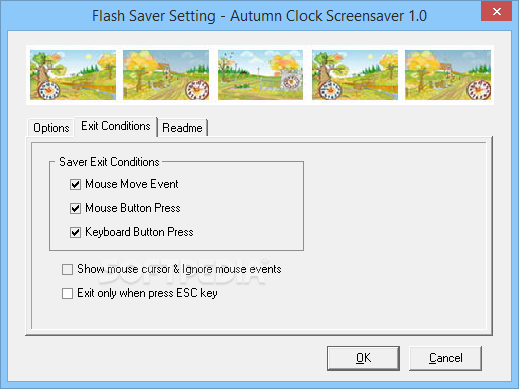Toggle the Mouse Button Press checkbox
This screenshot has width=519, height=389.
[75, 208]
